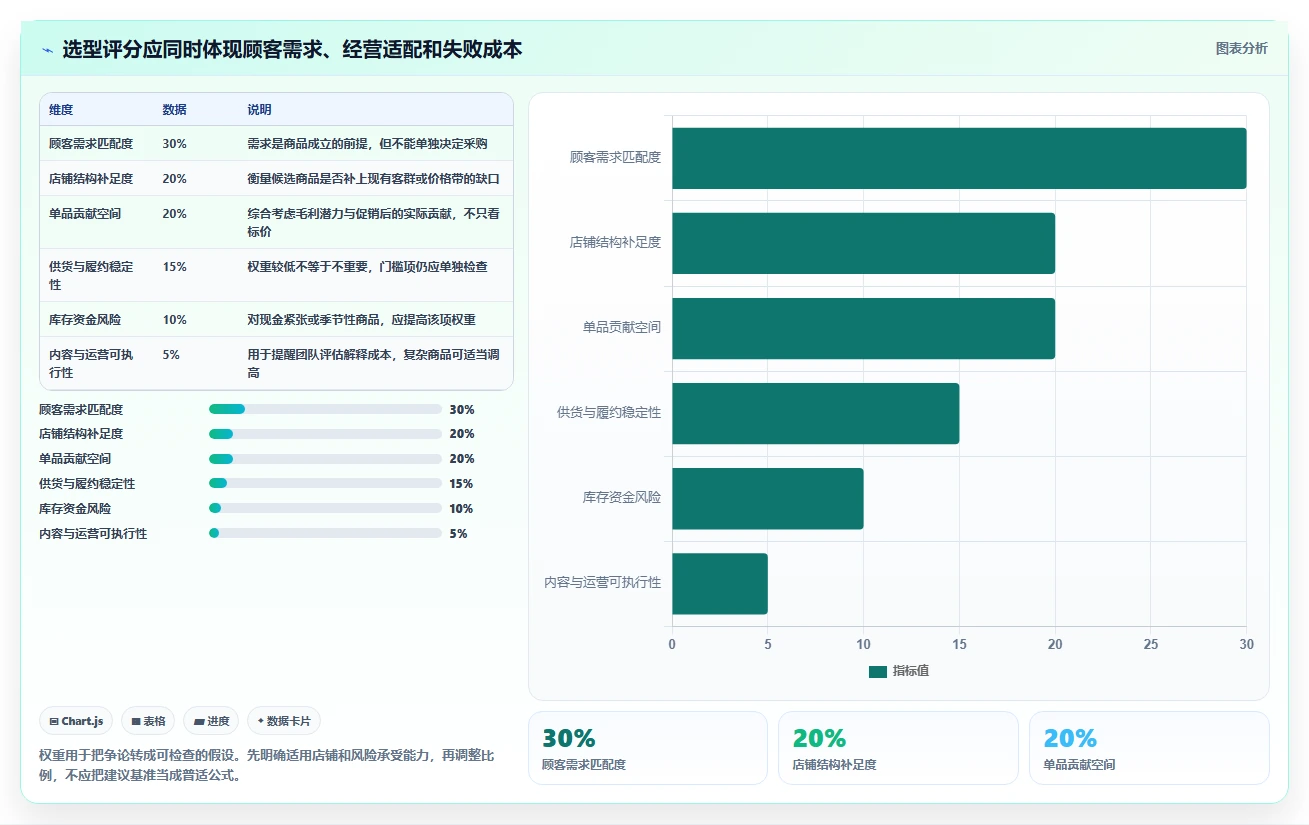Screen dimensions: 1309x825
Task: Select table cell 库存资金风险
Action: pos(85,319)
